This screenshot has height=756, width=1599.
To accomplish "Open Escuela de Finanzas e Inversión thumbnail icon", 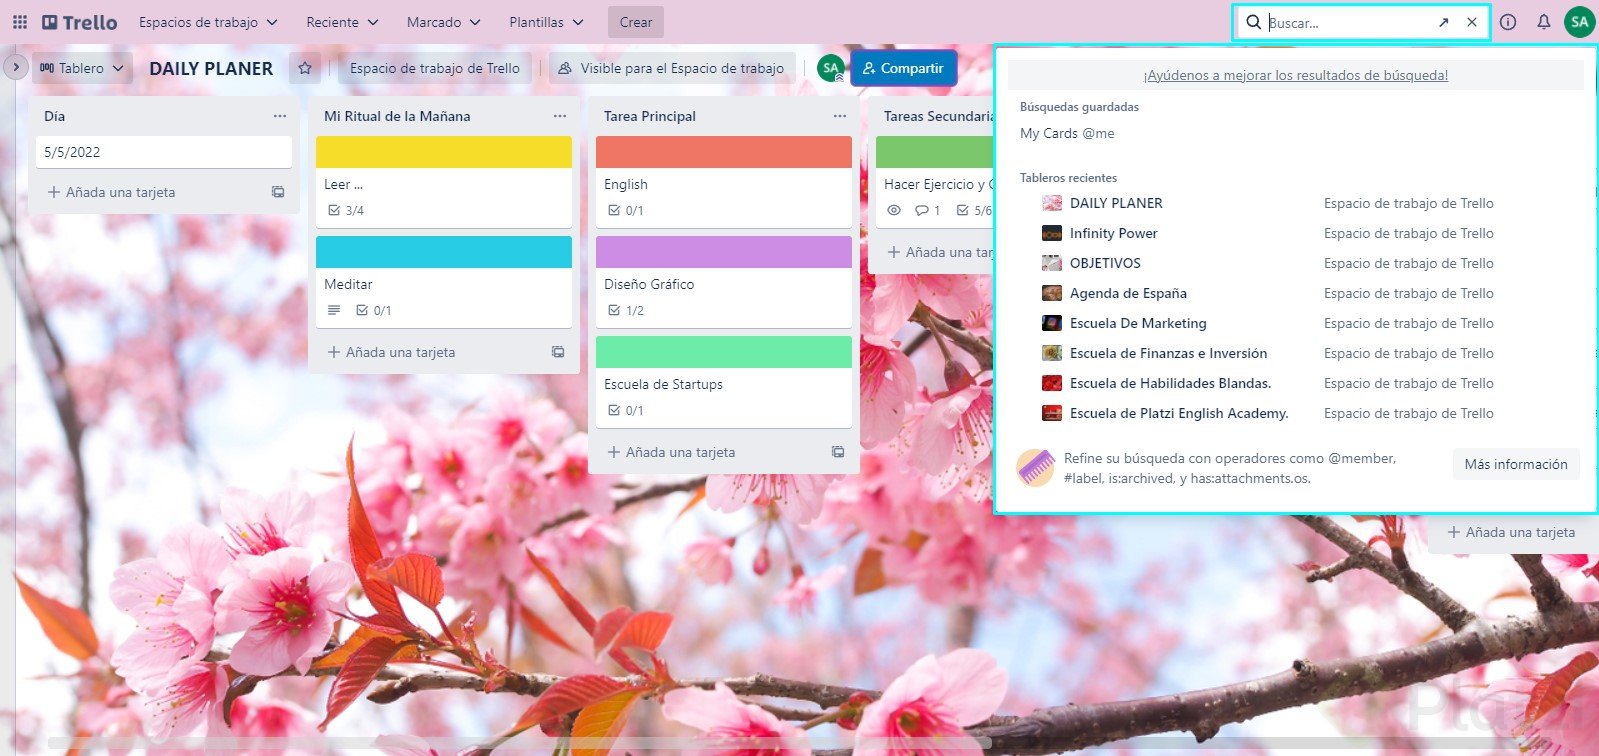I will click(1052, 353).
